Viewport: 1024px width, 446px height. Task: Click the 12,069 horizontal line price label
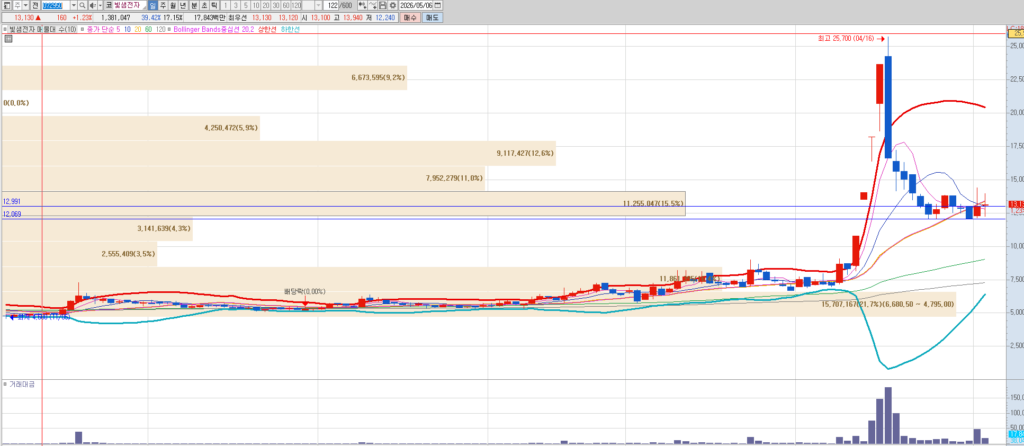tap(12, 214)
